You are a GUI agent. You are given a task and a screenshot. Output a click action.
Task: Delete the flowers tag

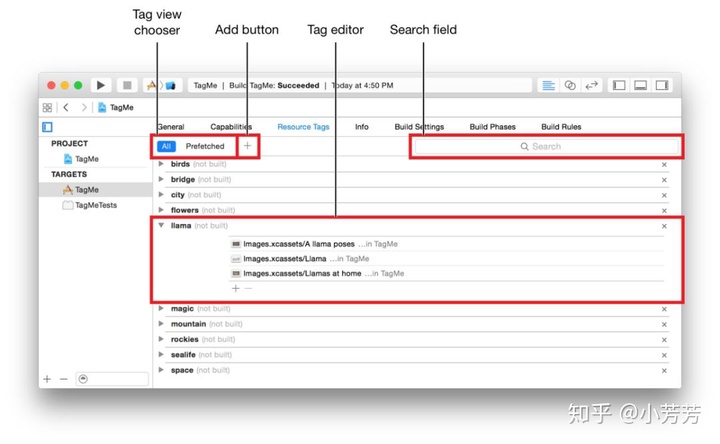[664, 211]
